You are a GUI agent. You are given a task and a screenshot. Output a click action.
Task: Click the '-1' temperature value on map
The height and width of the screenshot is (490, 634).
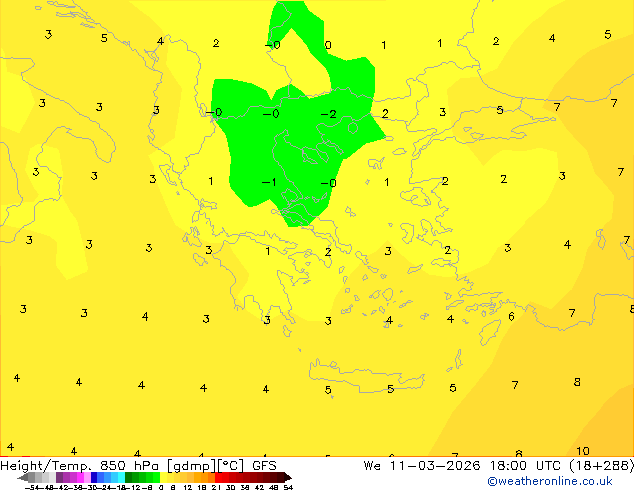coord(269,182)
